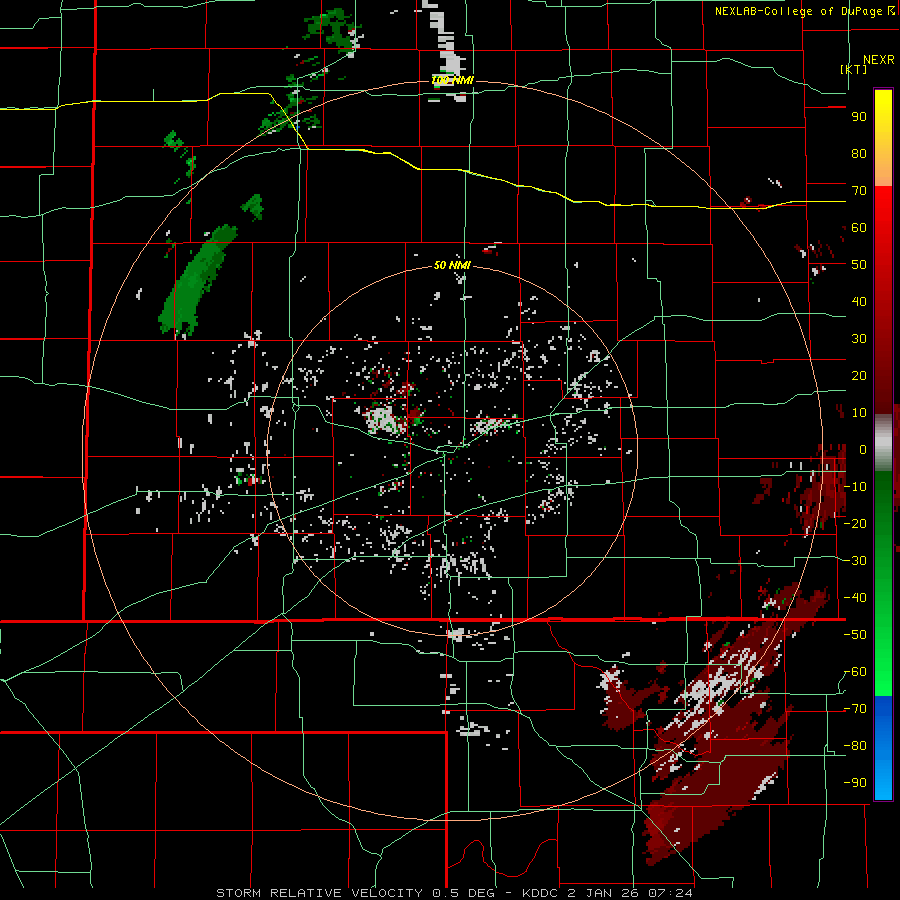Select the 80 value on velocity scale
This screenshot has width=900, height=900.
(859, 153)
